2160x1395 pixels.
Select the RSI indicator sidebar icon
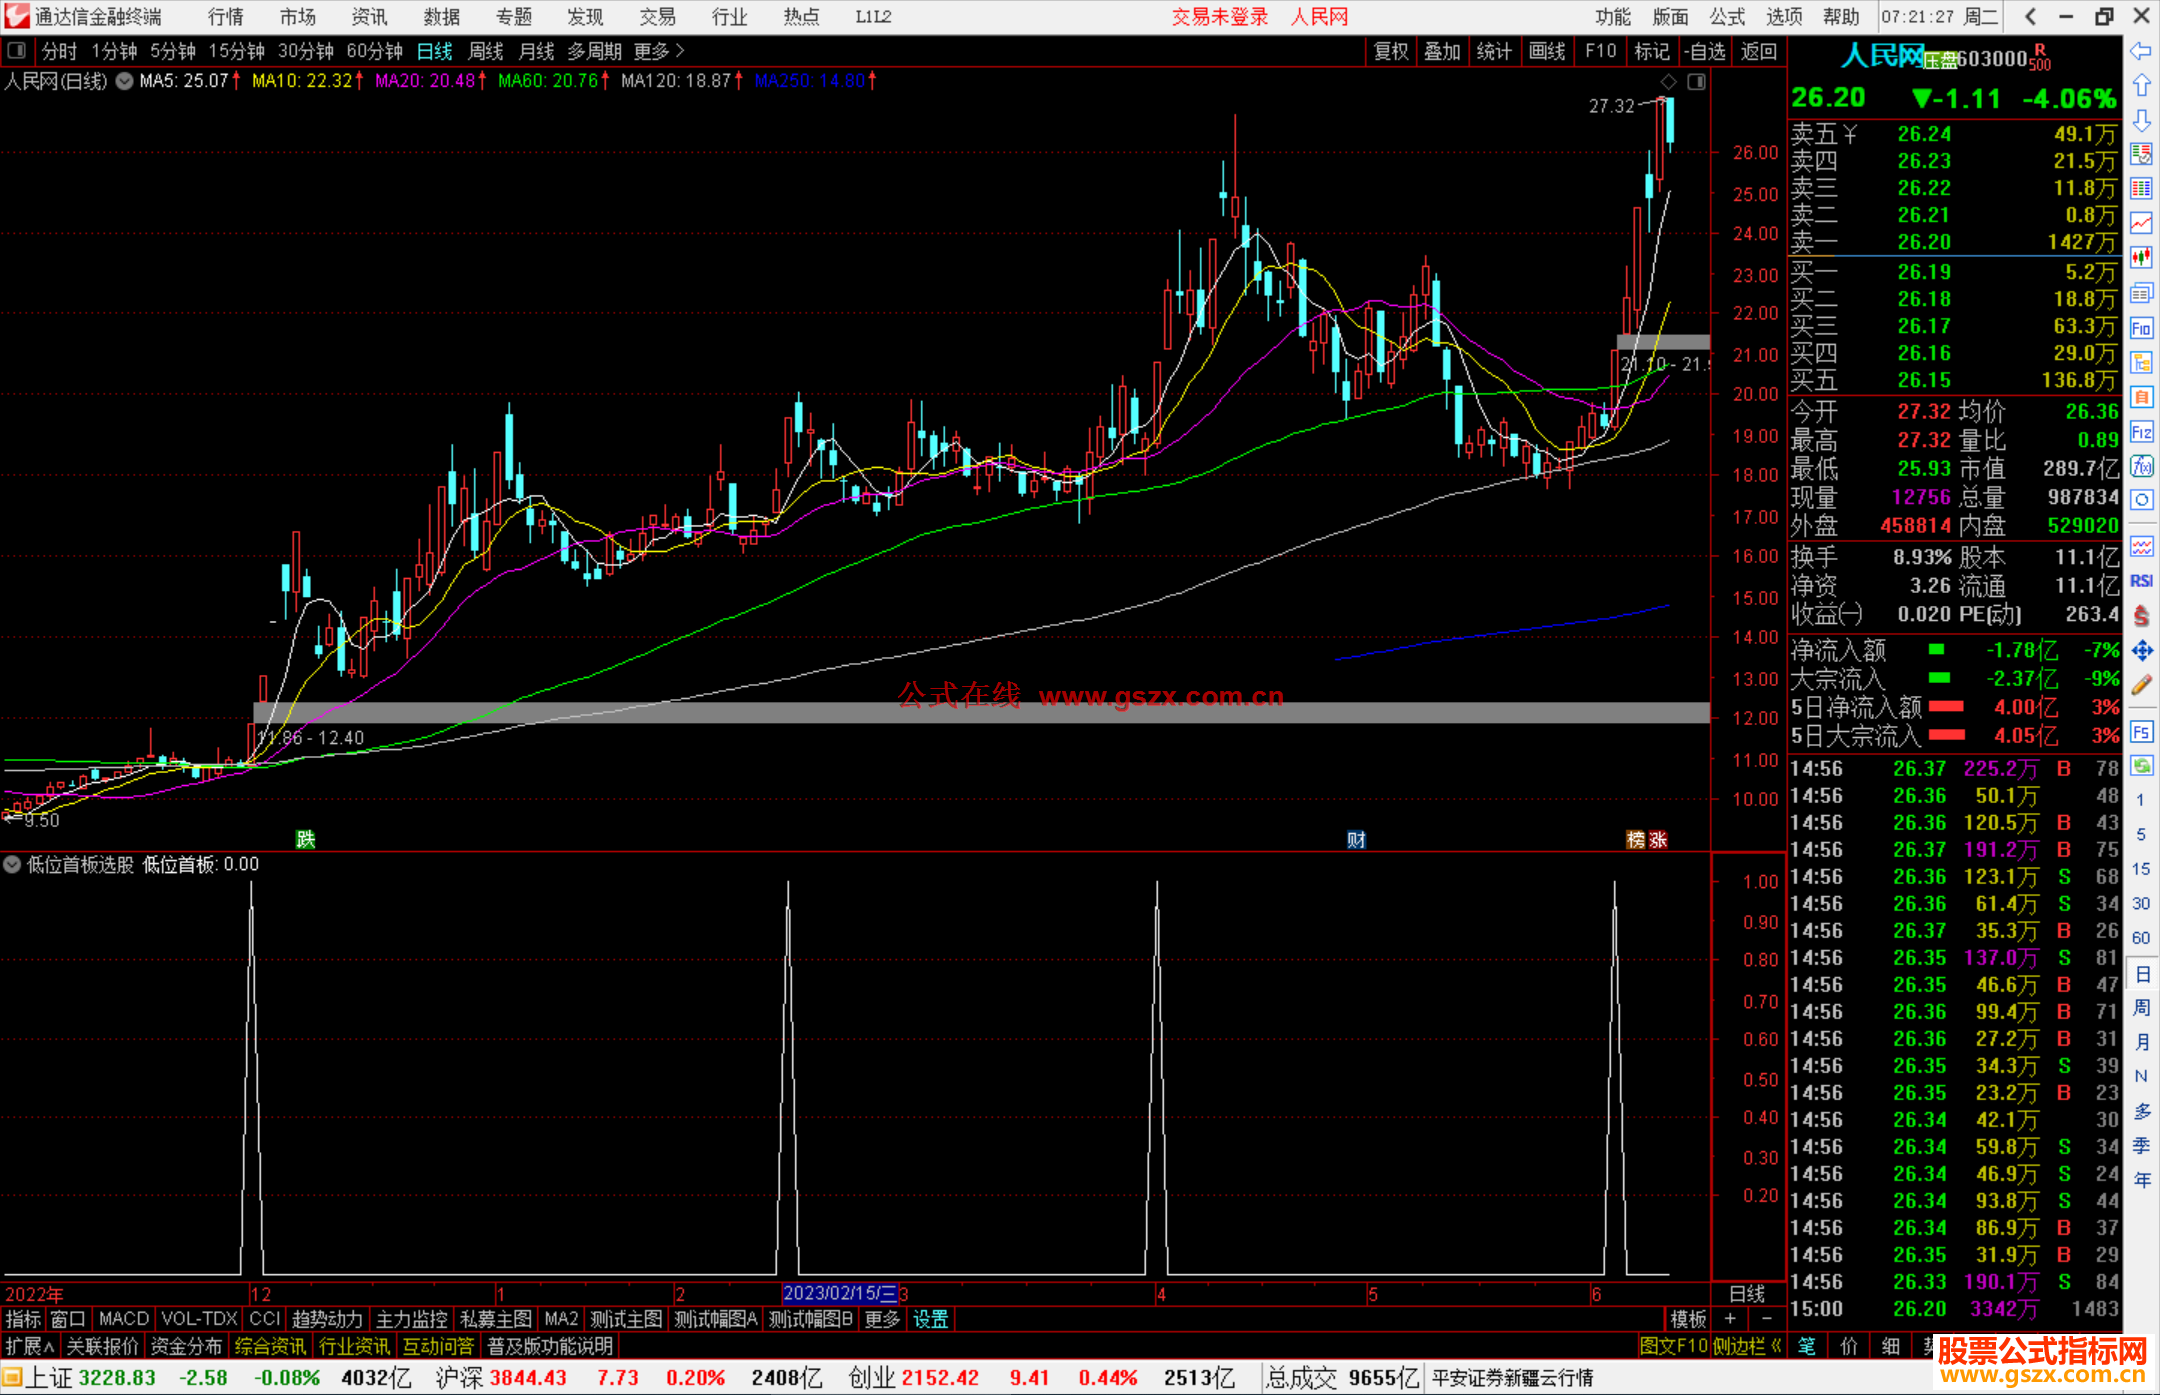point(2141,581)
